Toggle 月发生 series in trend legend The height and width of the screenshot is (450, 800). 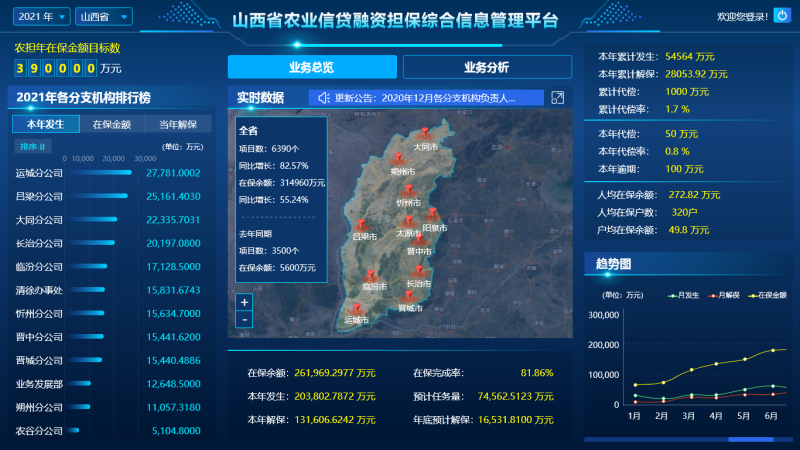tap(685, 295)
